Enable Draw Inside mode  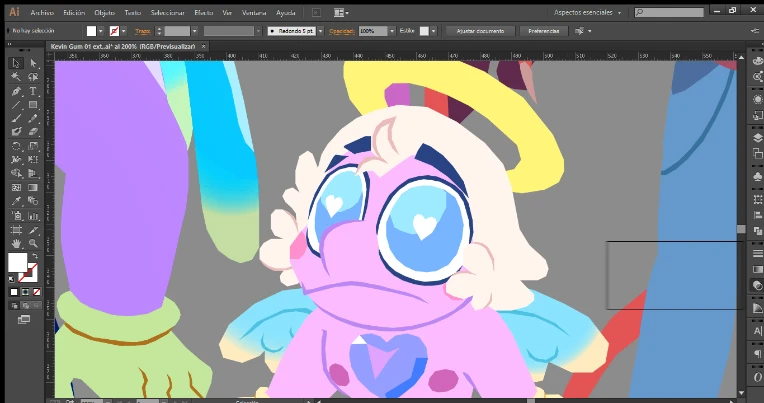[36, 306]
